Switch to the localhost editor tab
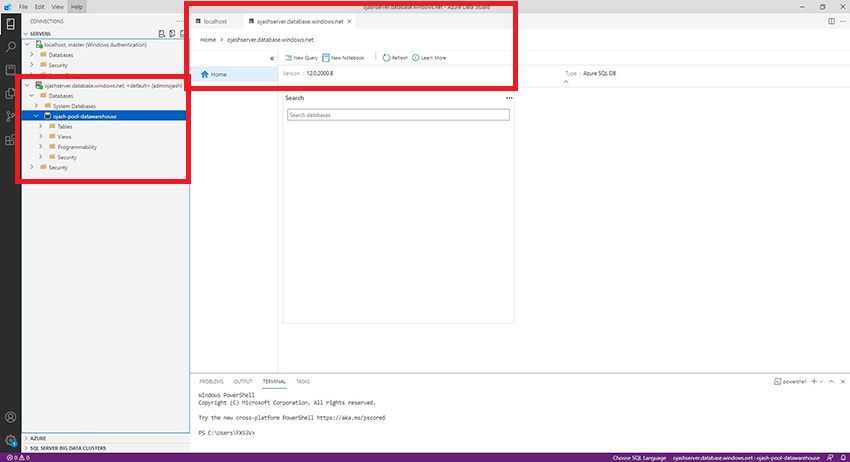This screenshot has height=462, width=850. [x=215, y=21]
